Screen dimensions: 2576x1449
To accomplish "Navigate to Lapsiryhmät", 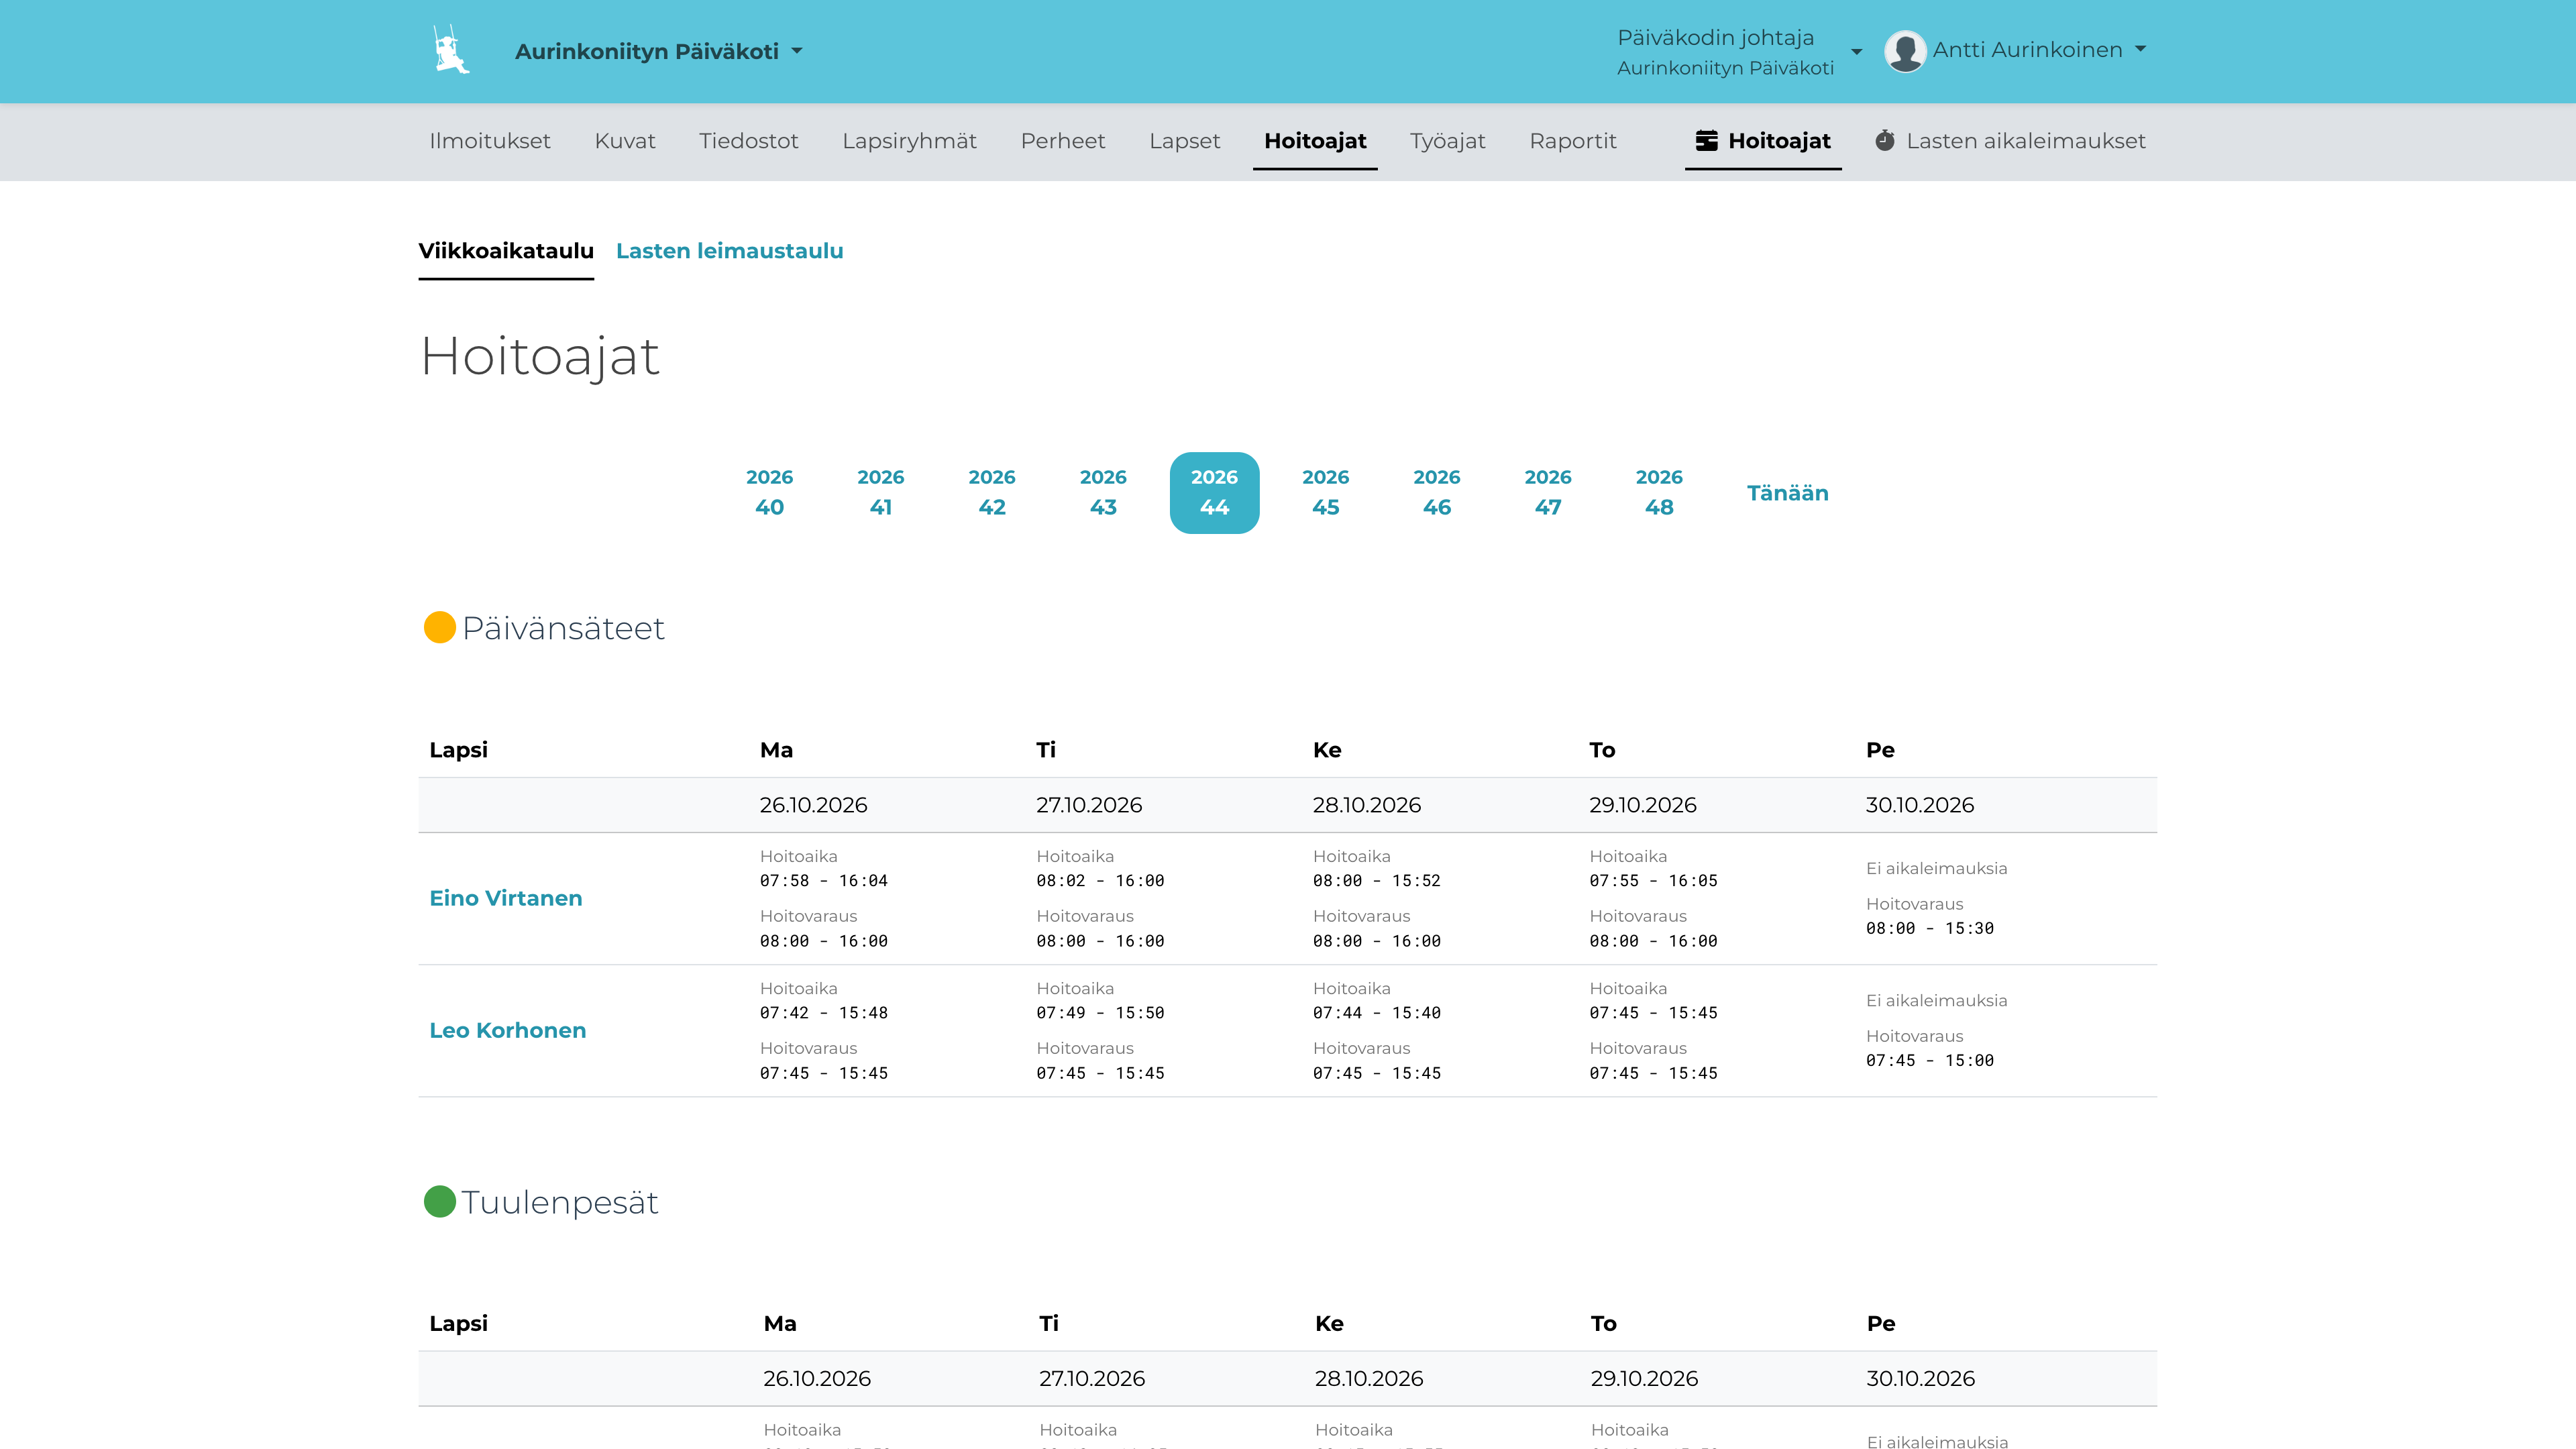I will click(x=909, y=141).
